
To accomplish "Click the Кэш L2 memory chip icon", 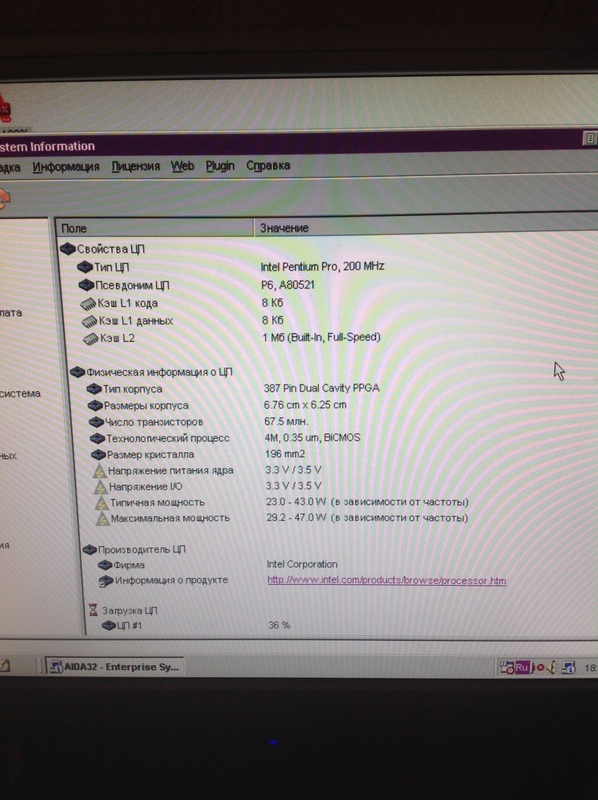I will click(x=91, y=339).
